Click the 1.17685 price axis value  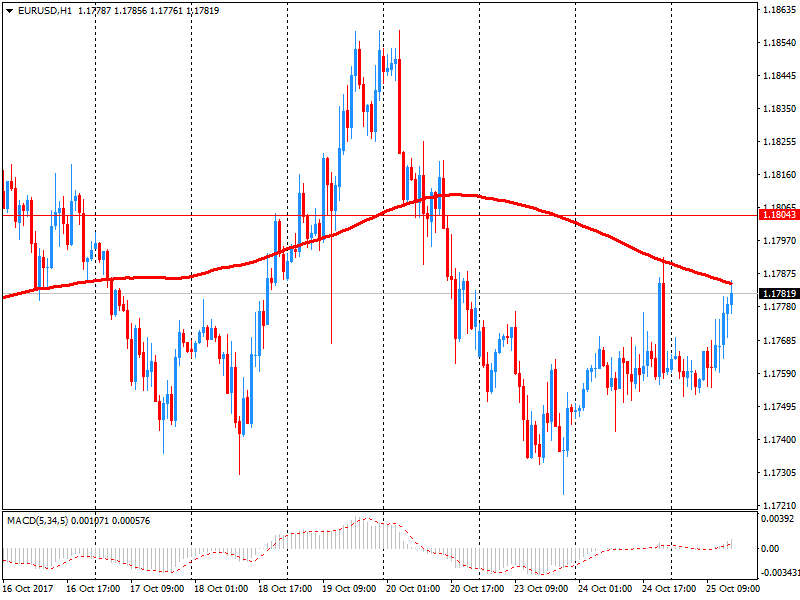pyautogui.click(x=780, y=340)
